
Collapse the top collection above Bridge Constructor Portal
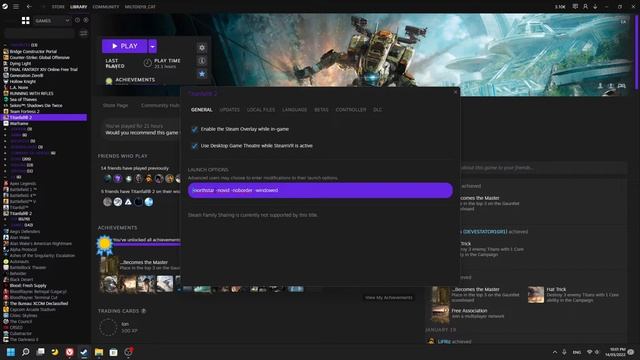coord(5,45)
